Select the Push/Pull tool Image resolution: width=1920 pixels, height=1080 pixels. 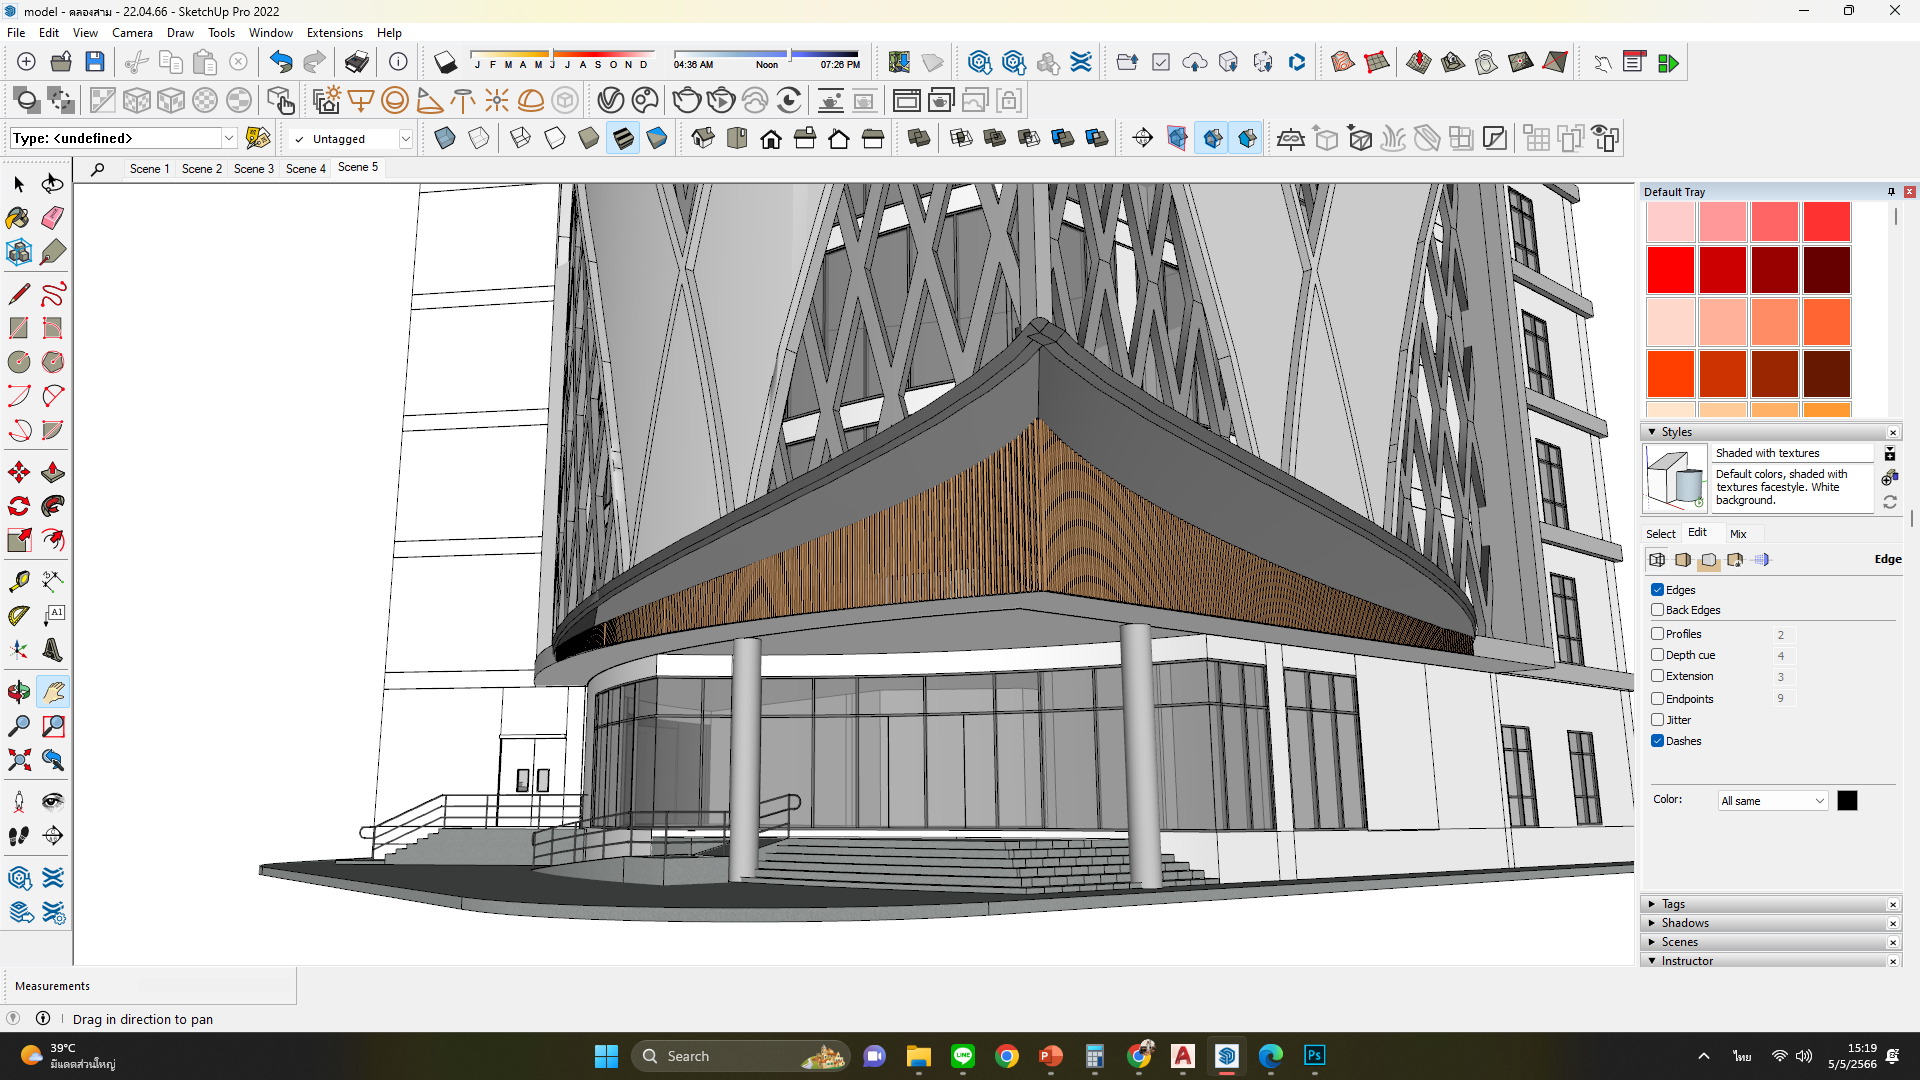[x=53, y=472]
